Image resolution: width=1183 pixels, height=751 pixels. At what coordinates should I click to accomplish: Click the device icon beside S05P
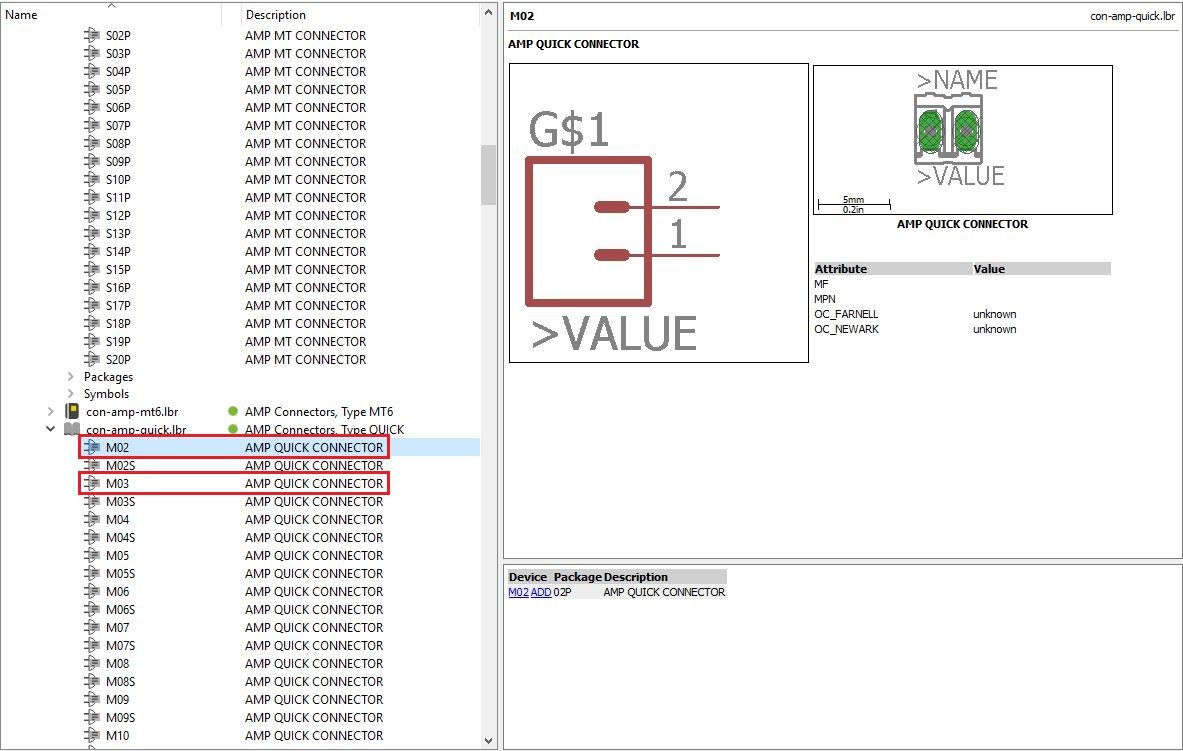[x=92, y=89]
